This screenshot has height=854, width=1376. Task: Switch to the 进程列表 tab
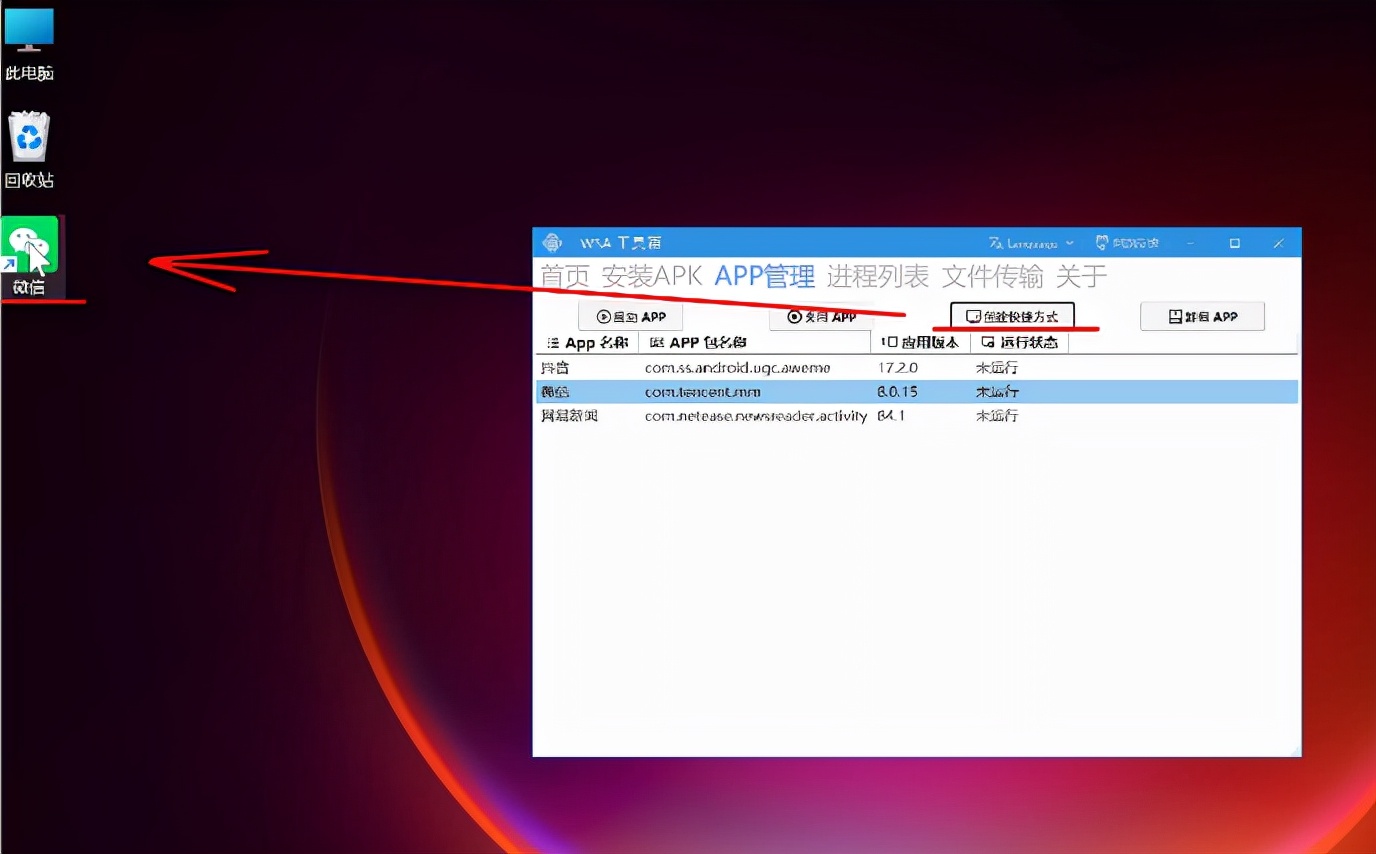pyautogui.click(x=877, y=277)
